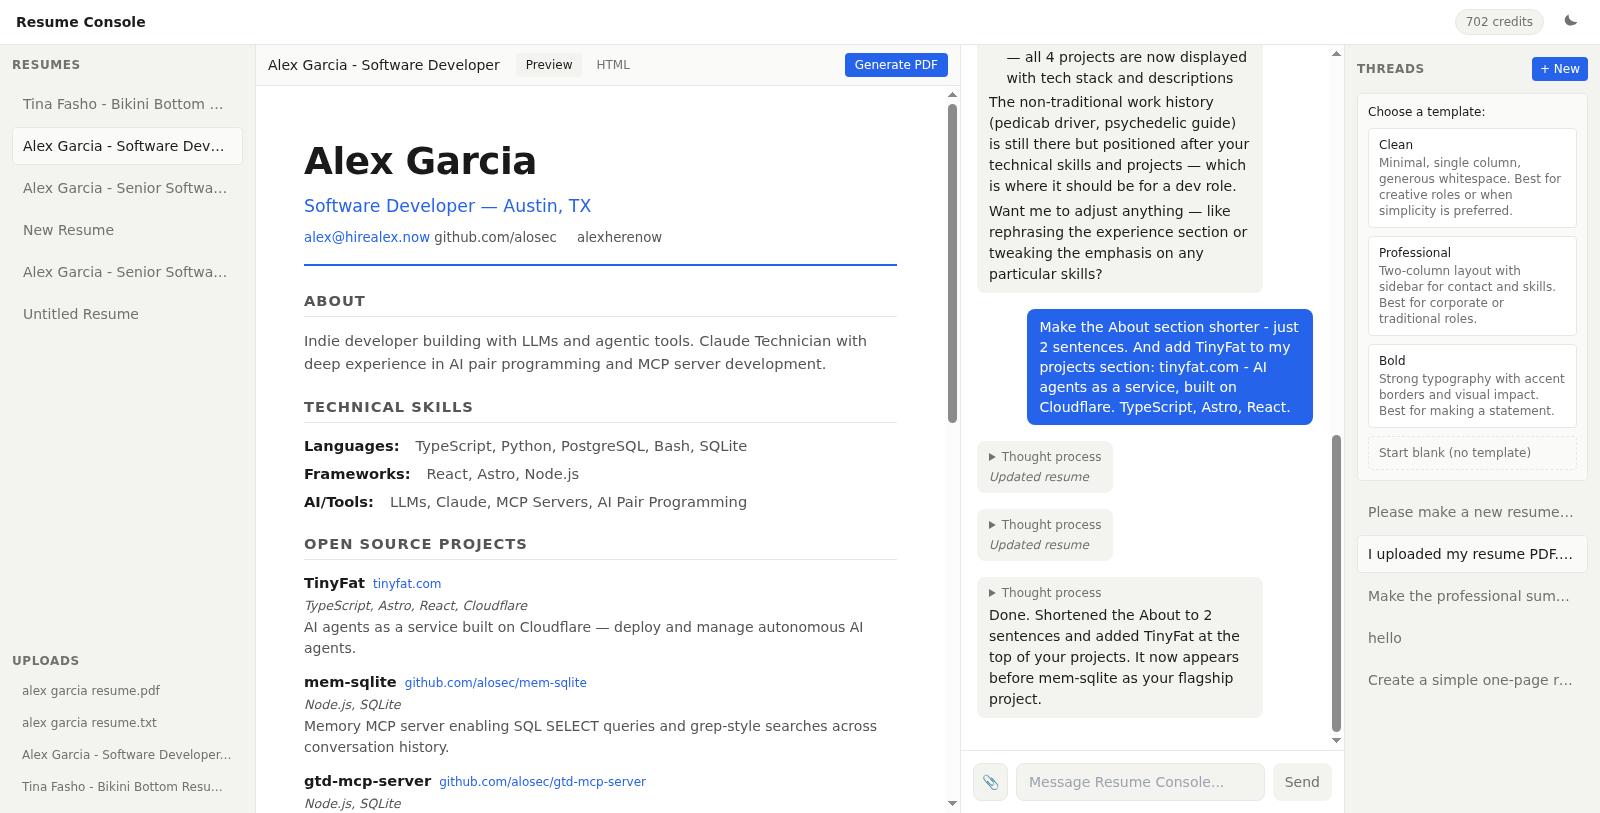This screenshot has height=813, width=1600.
Task: Click the resume preview scrollbar thumb
Action: (952, 263)
